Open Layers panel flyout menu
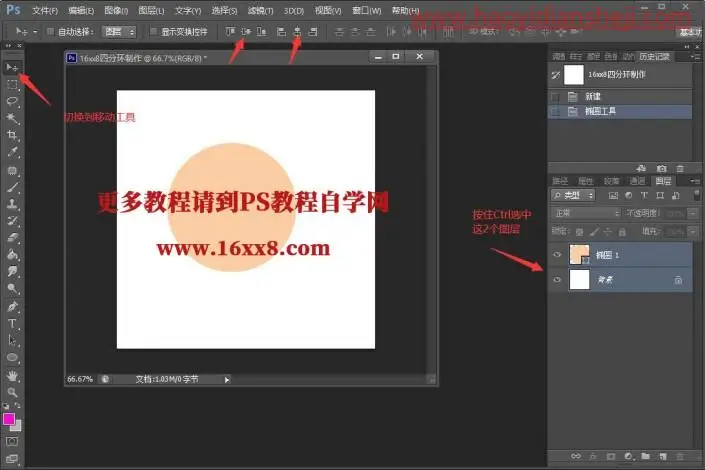Image resolution: width=705 pixels, height=470 pixels. point(695,181)
